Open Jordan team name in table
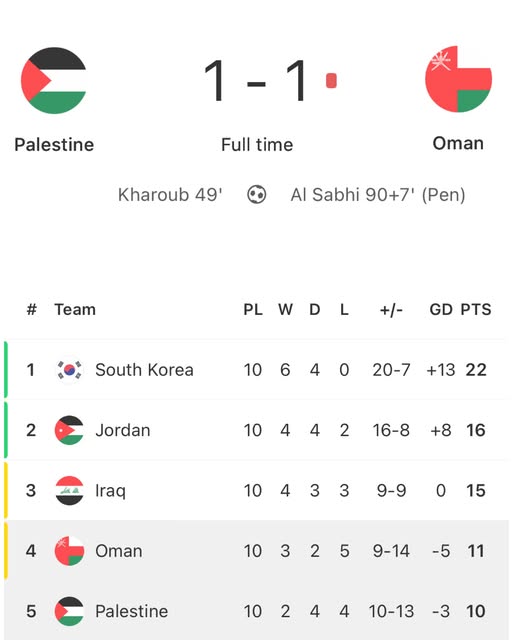The height and width of the screenshot is (640, 513). click(123, 430)
